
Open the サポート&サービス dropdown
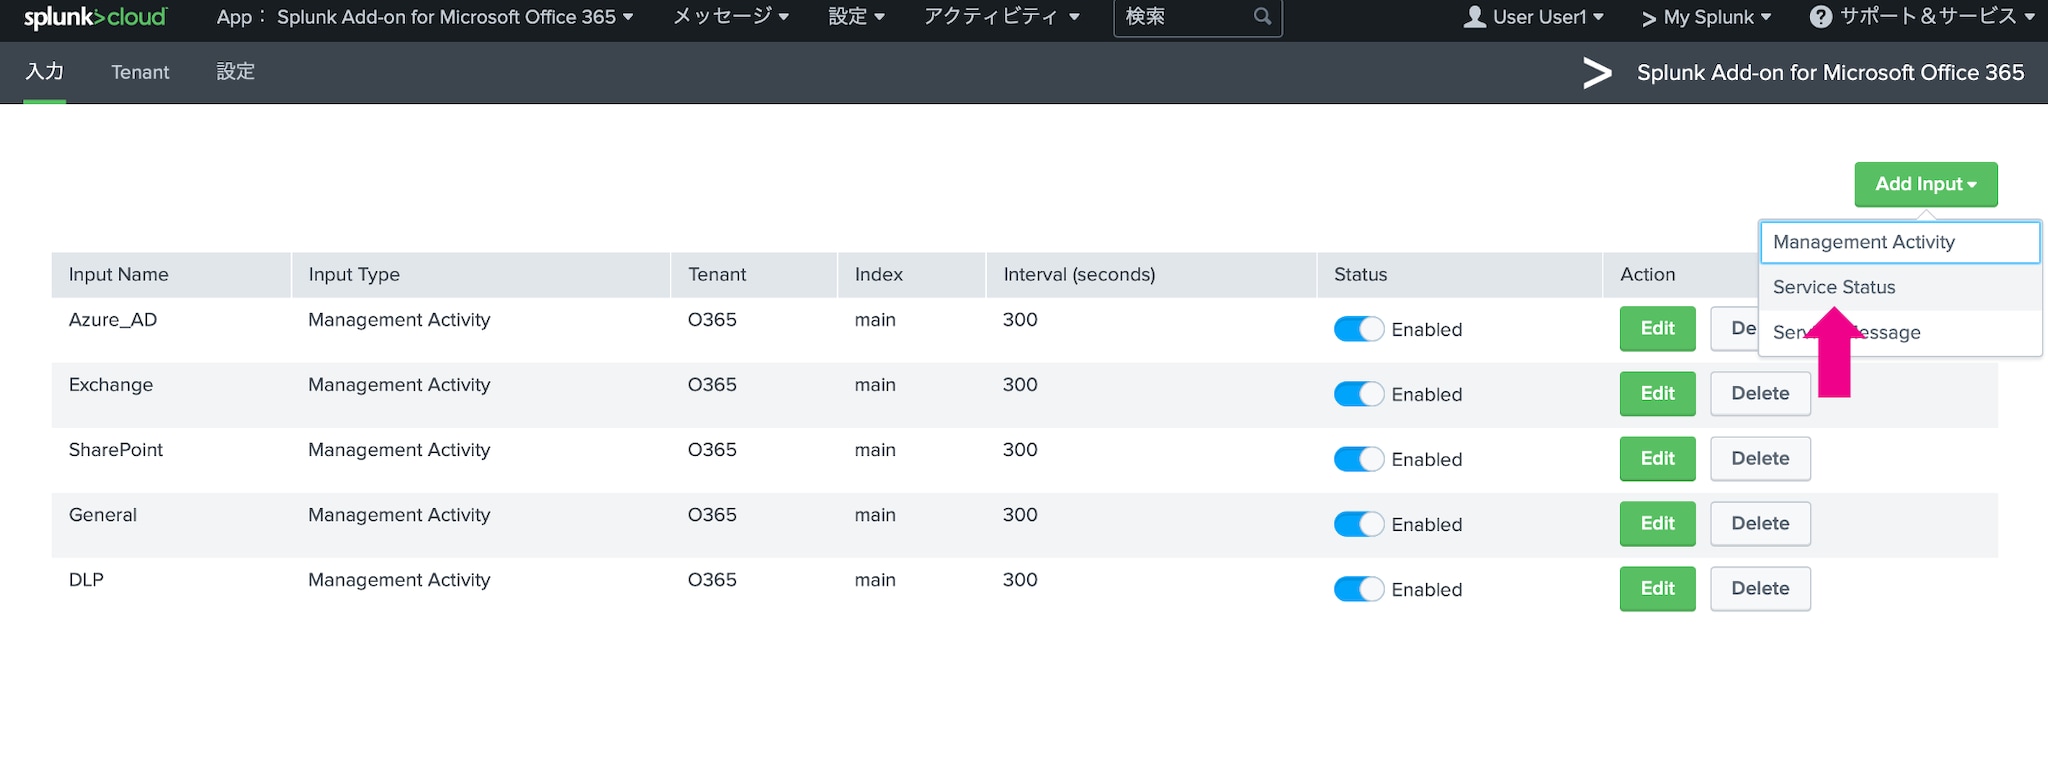(x=1922, y=17)
